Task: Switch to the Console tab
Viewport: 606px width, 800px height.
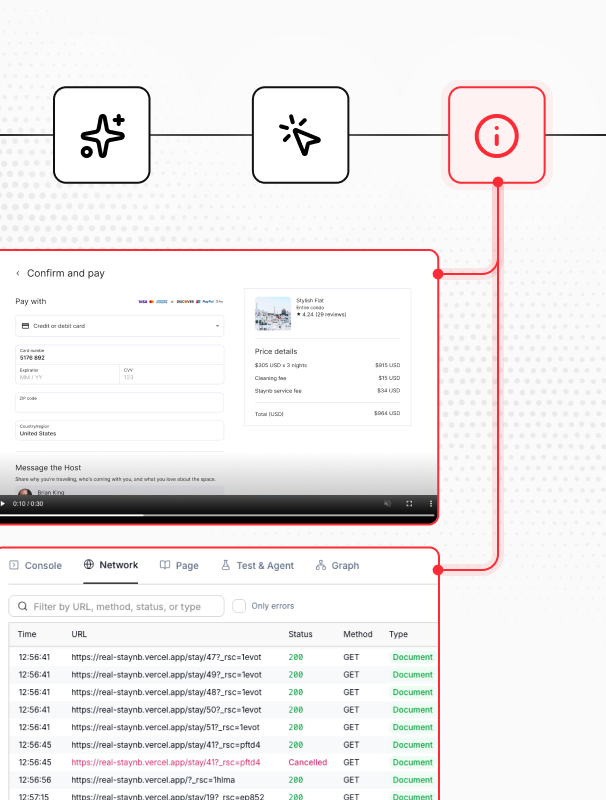Action: click(36, 565)
